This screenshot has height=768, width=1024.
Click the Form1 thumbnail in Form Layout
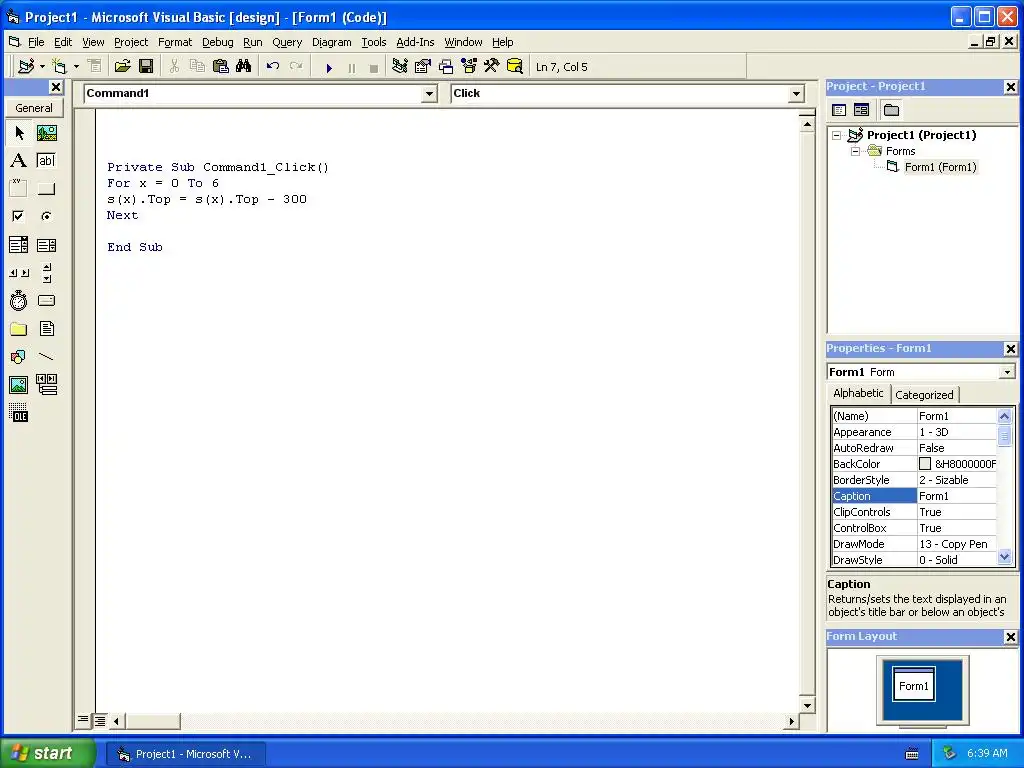pyautogui.click(x=914, y=684)
